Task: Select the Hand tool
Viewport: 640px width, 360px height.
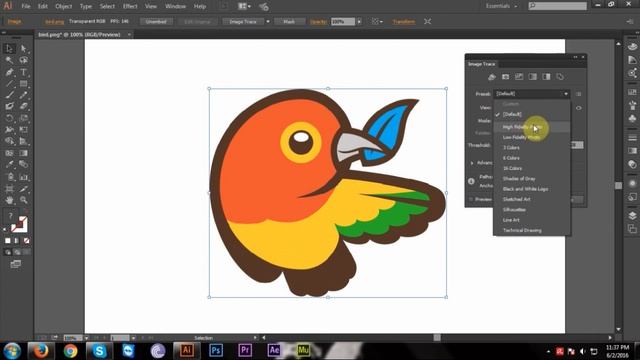Action: pyautogui.click(x=9, y=200)
